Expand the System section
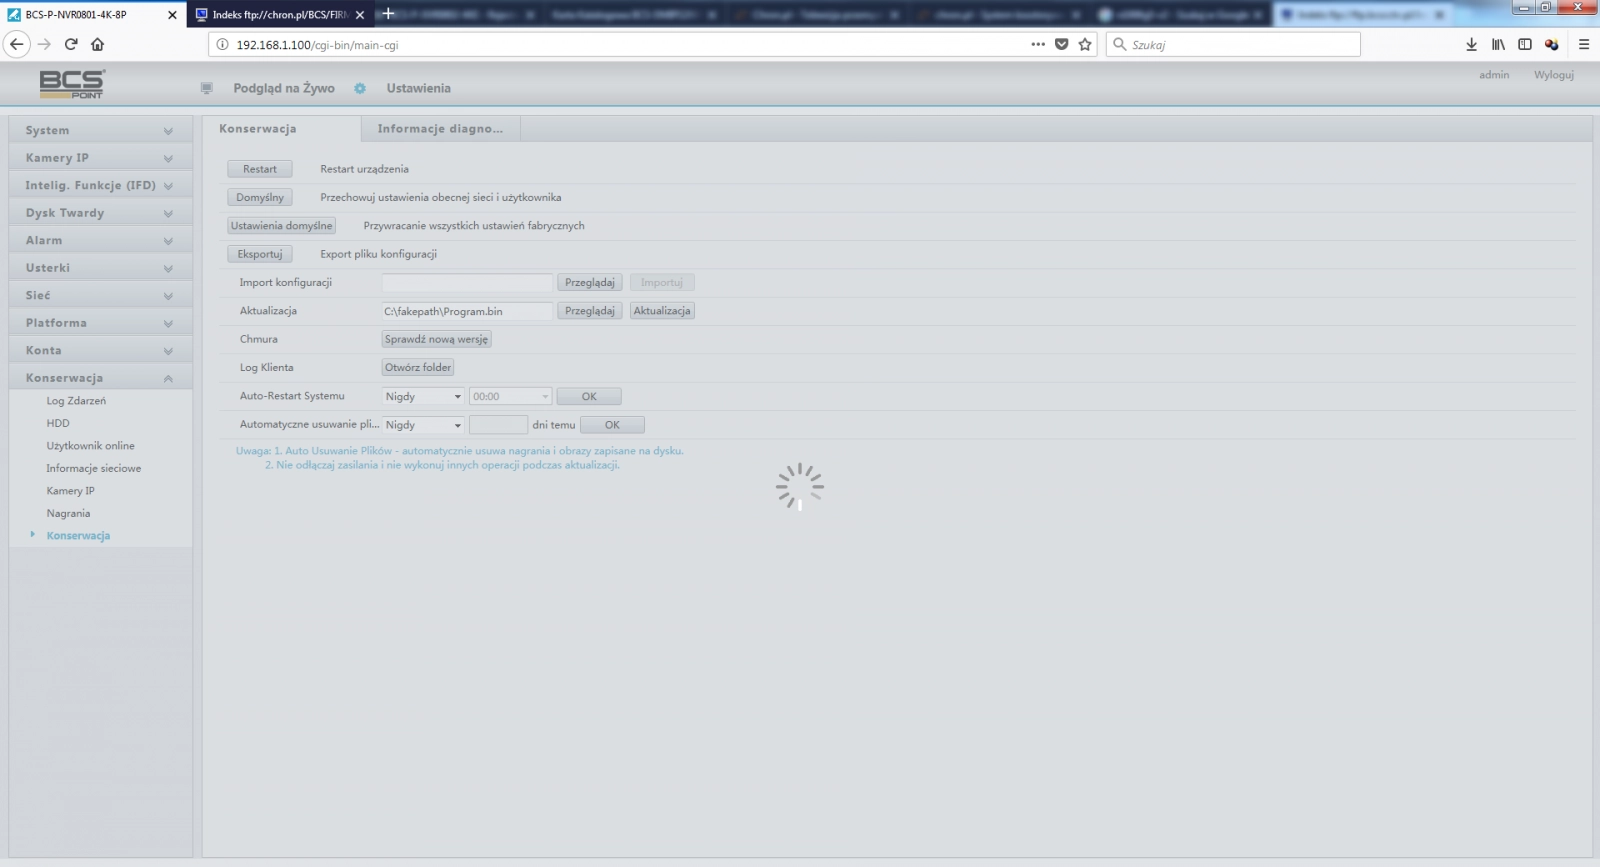 [100, 130]
